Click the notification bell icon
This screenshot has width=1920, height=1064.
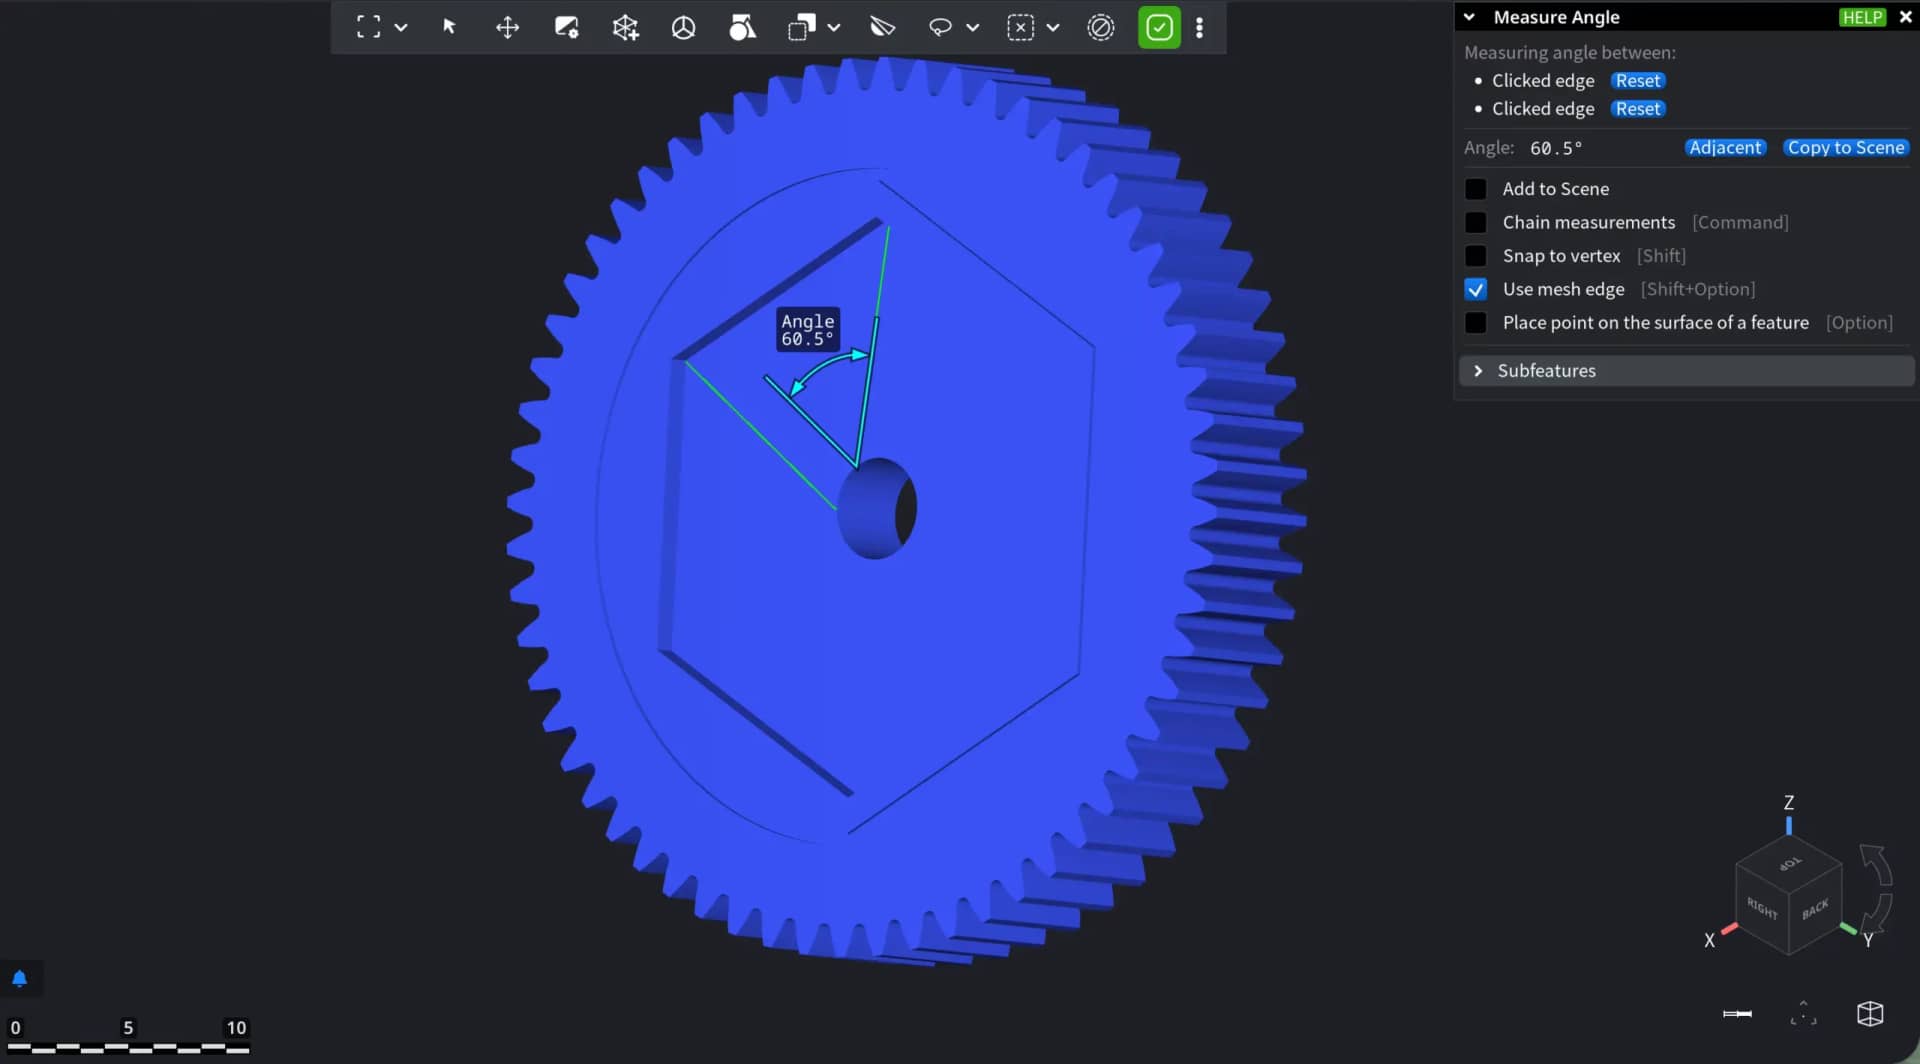click(19, 978)
